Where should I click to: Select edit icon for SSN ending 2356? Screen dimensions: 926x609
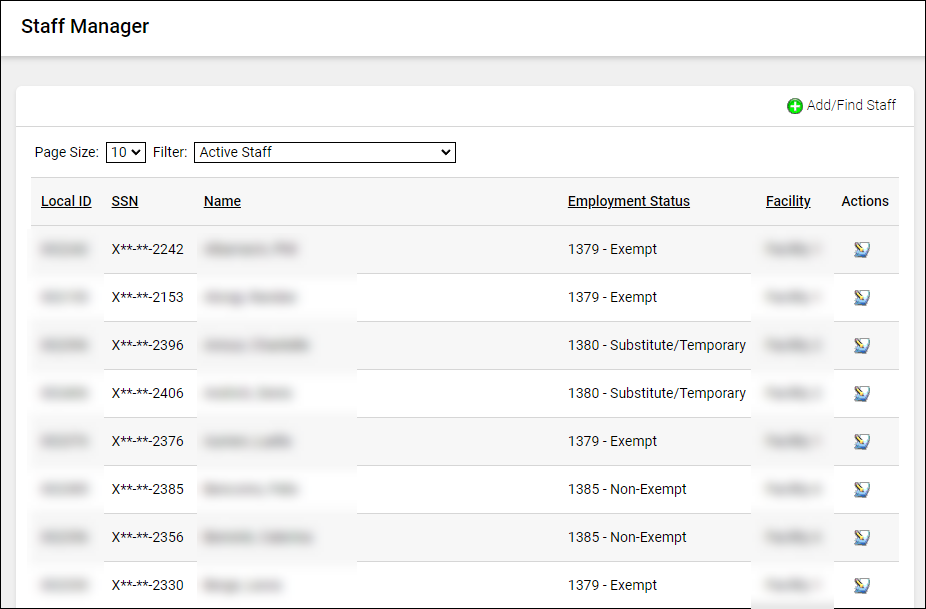coord(861,538)
